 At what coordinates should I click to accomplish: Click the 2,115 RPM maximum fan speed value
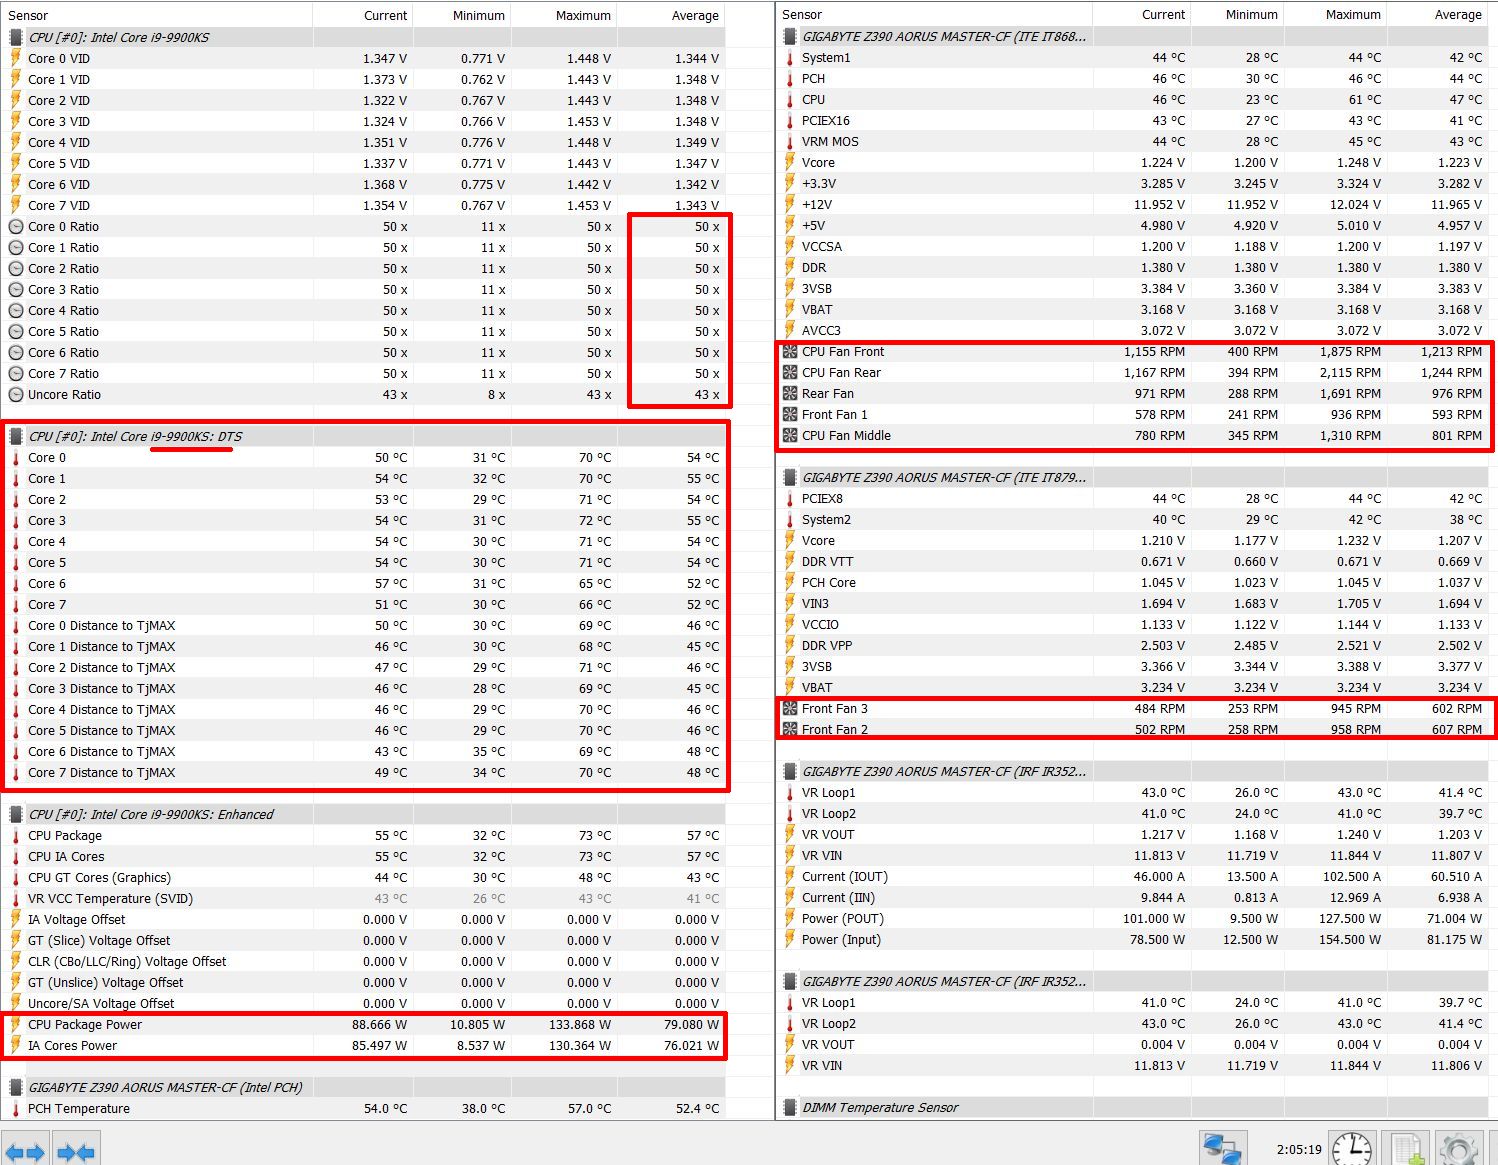(x=1350, y=373)
